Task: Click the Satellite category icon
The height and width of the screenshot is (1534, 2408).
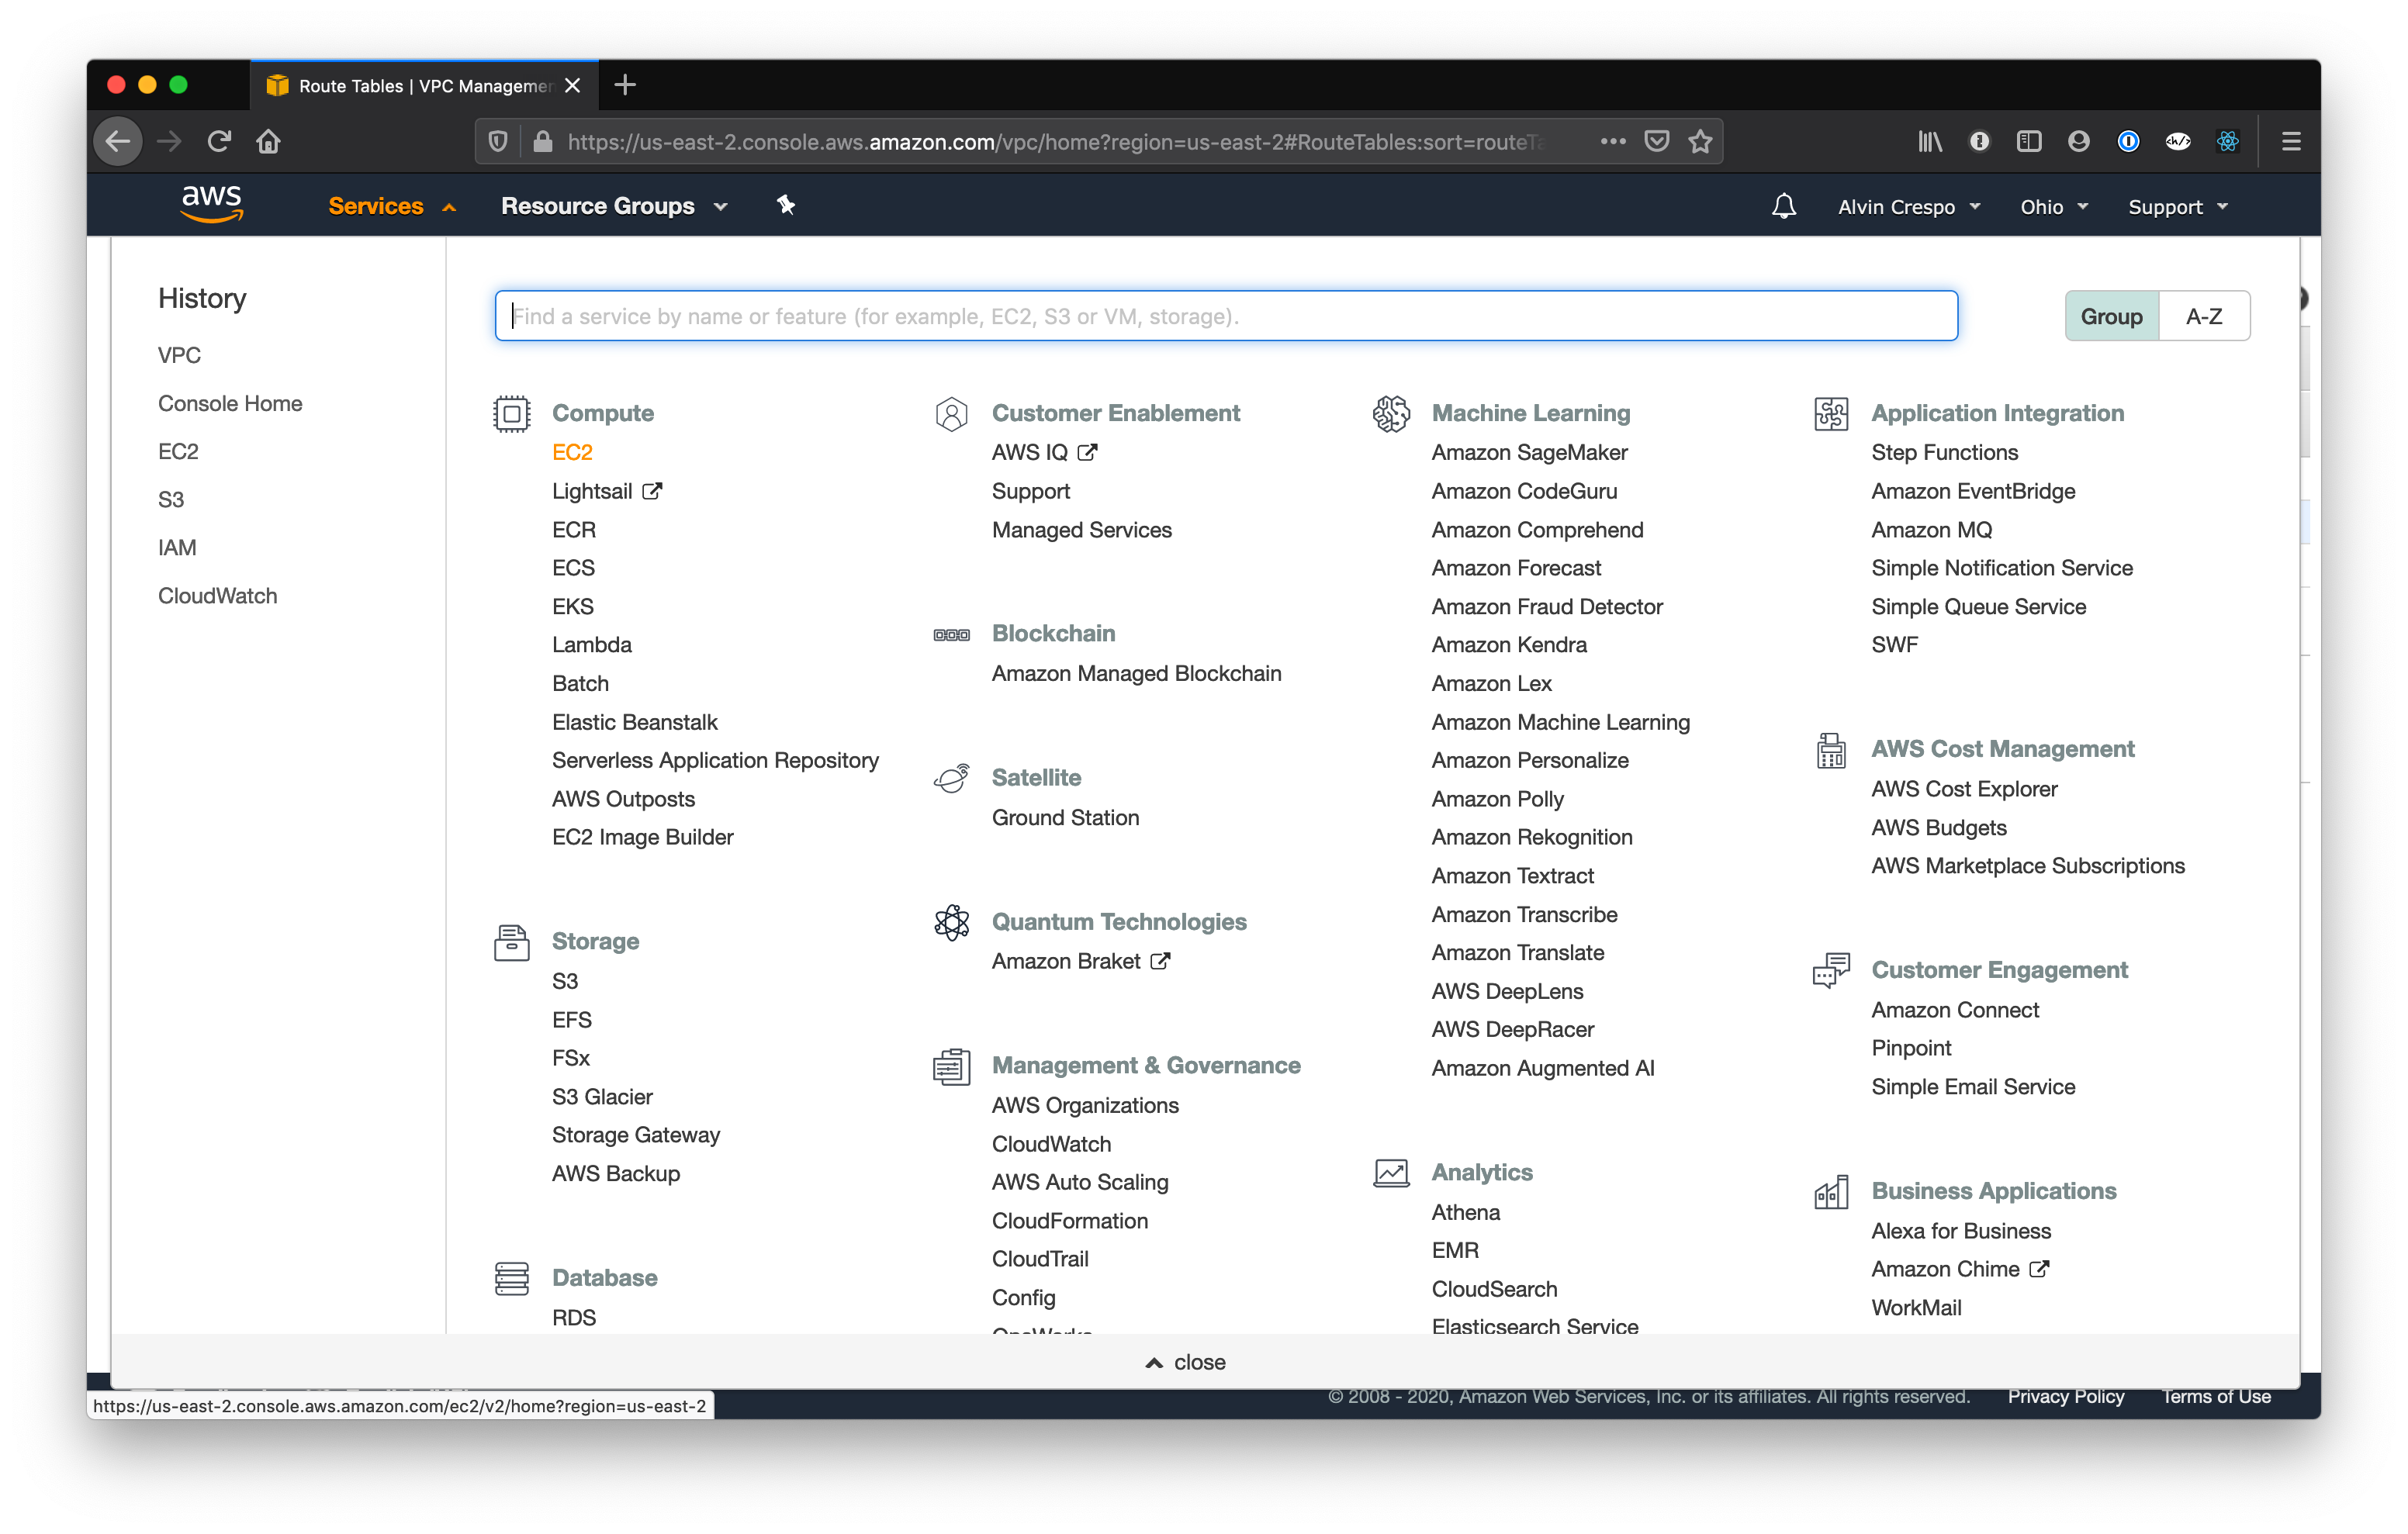Action: pyautogui.click(x=952, y=777)
